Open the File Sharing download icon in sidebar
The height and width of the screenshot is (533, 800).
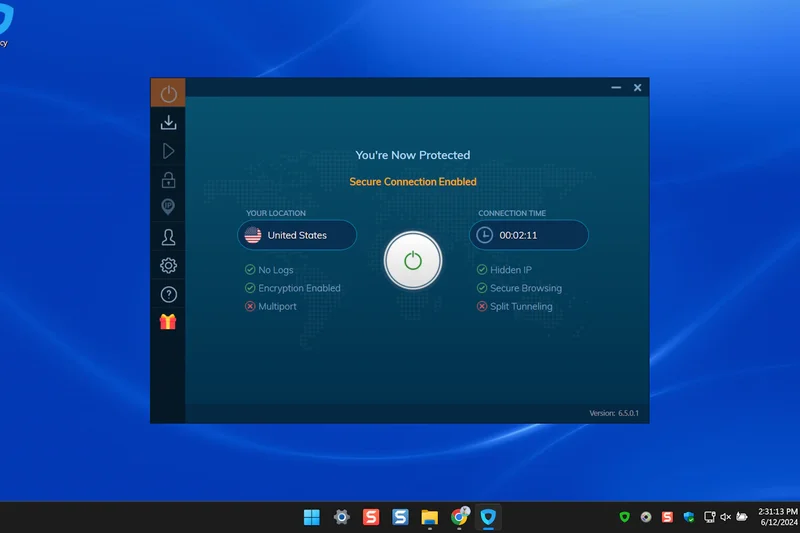tap(168, 122)
